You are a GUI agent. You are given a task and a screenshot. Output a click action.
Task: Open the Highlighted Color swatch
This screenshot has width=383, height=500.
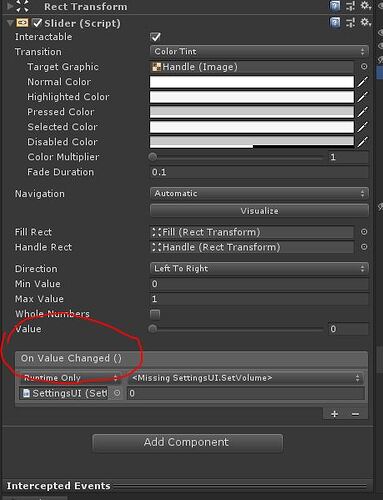coord(252,97)
